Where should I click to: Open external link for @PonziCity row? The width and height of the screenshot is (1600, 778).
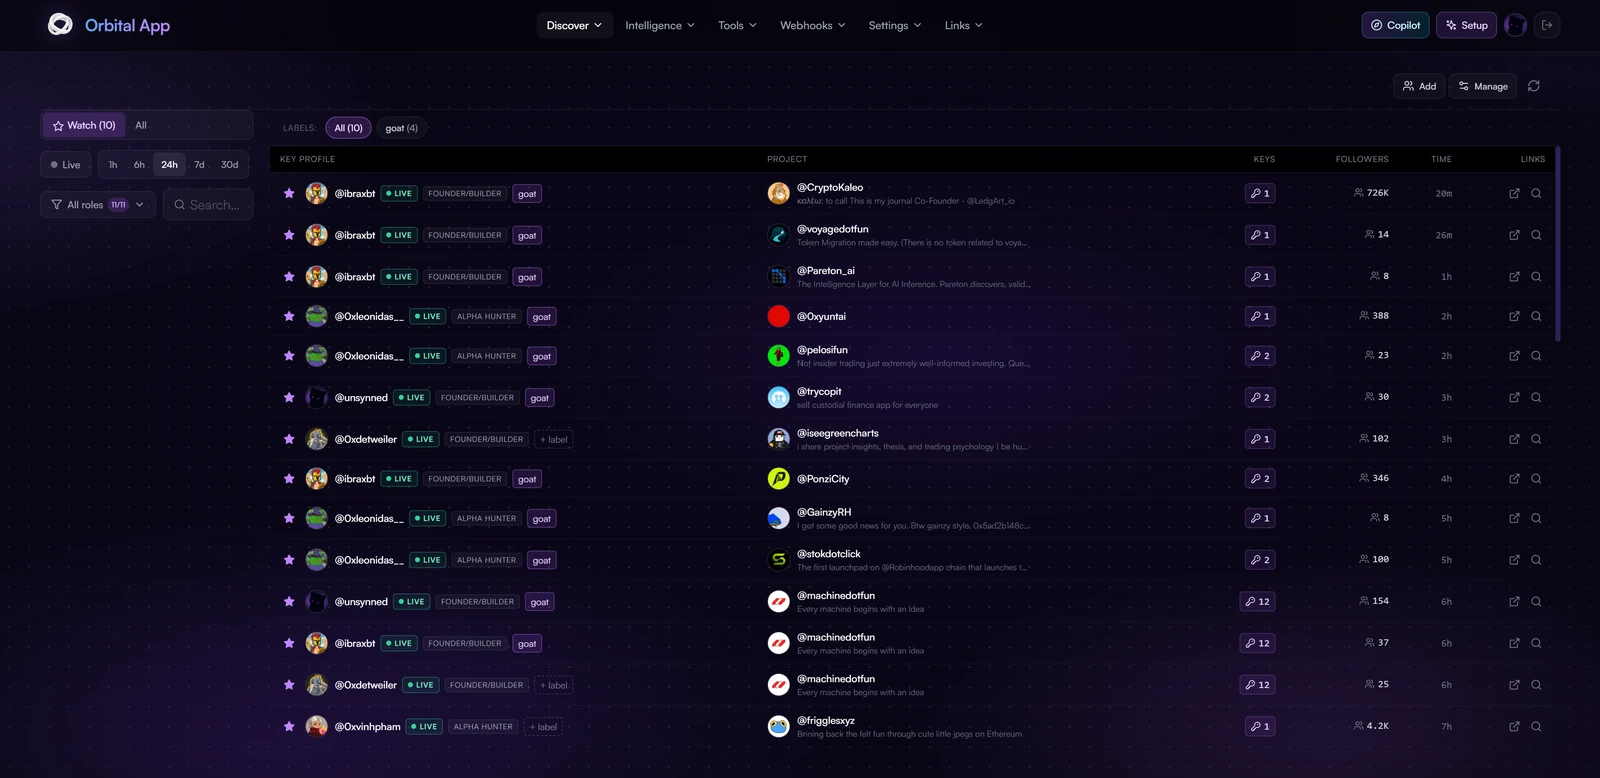pos(1514,479)
